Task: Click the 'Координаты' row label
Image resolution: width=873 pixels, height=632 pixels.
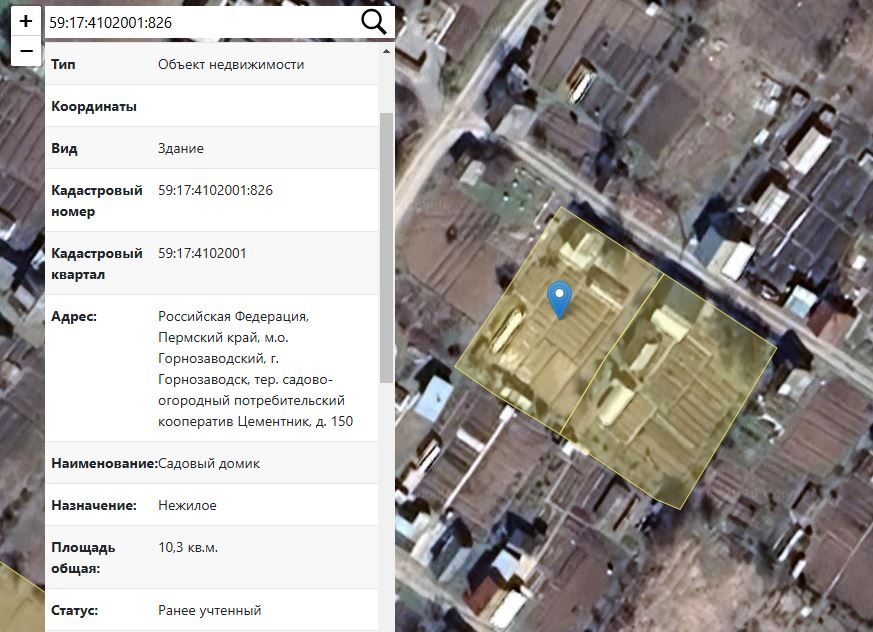Action: (x=94, y=106)
